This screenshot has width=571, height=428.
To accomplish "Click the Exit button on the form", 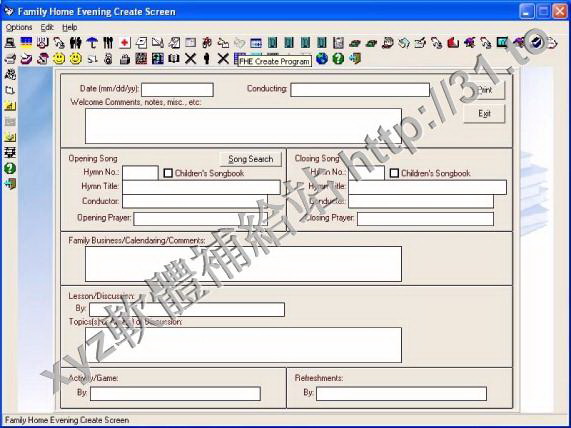I will (x=484, y=114).
